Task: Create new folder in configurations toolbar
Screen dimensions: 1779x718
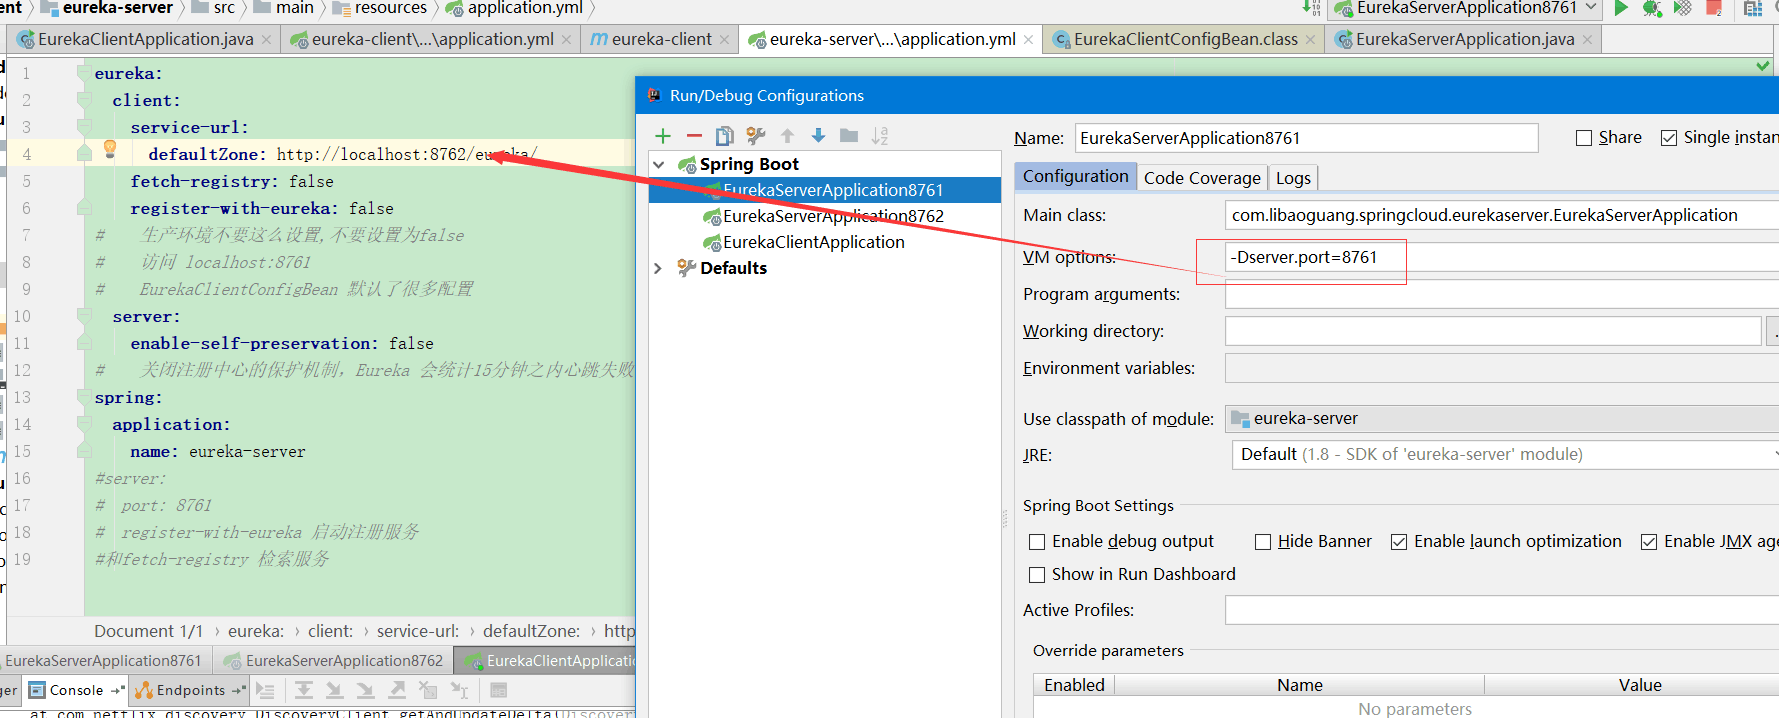Action: (849, 136)
